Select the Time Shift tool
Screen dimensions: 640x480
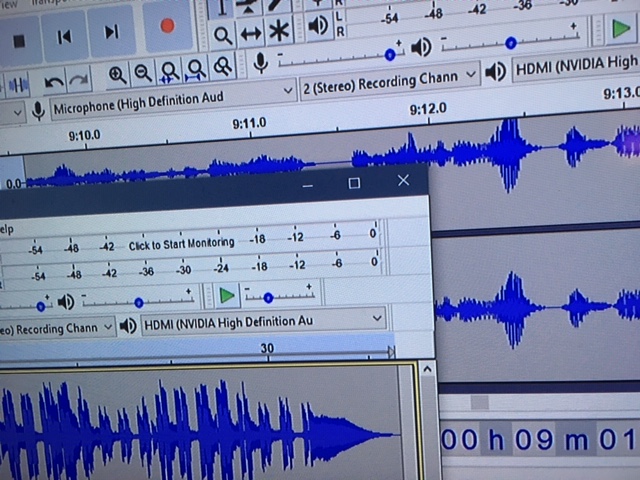pos(250,35)
